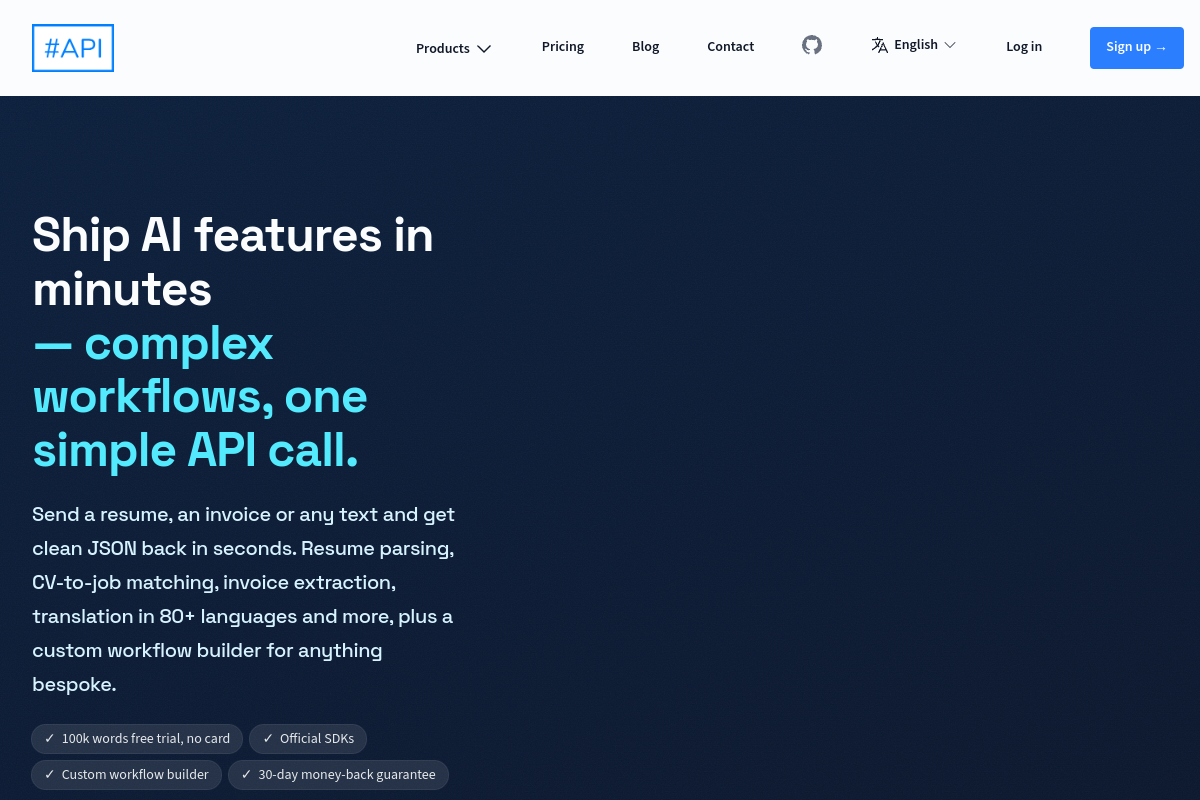The image size is (1200, 800).
Task: Click the #API logo
Action: click(73, 48)
